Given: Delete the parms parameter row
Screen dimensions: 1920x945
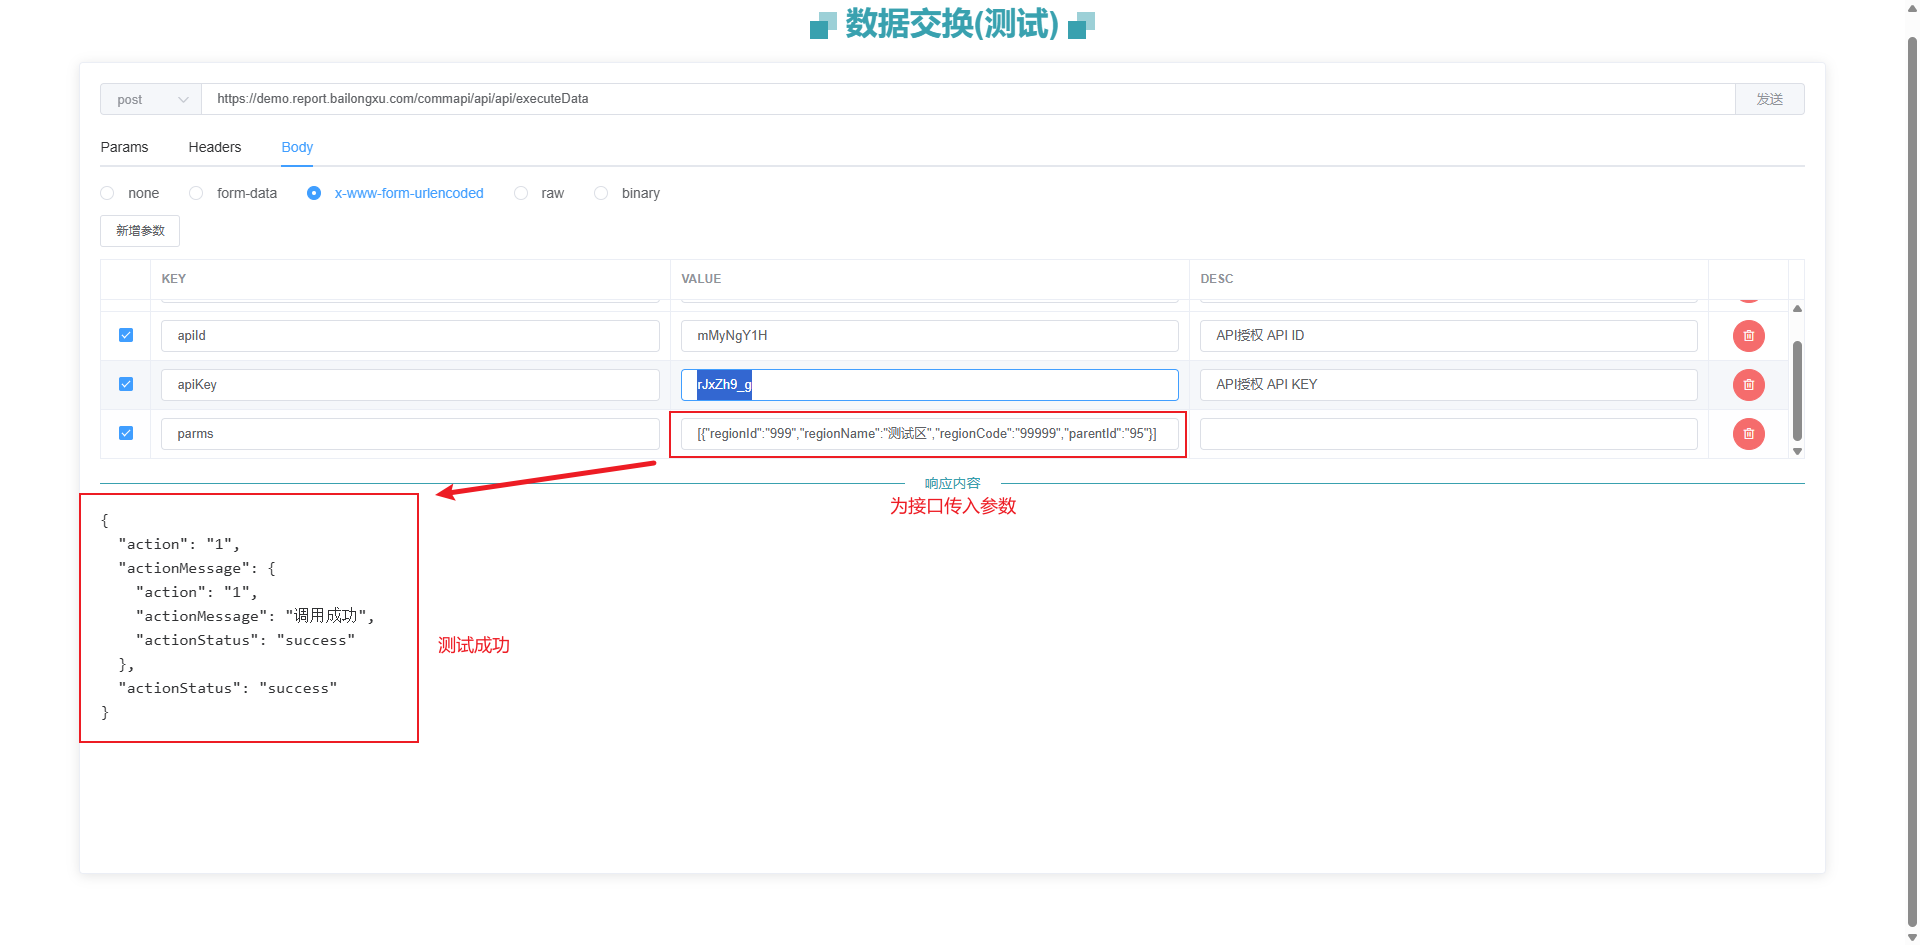Looking at the screenshot, I should (1748, 434).
